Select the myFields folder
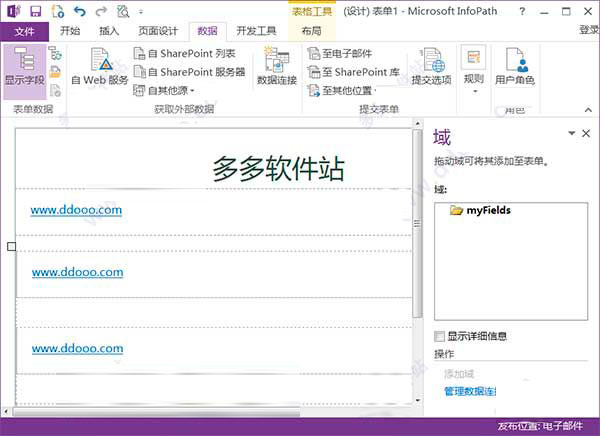Screen dimensions: 600x436 pos(480,210)
